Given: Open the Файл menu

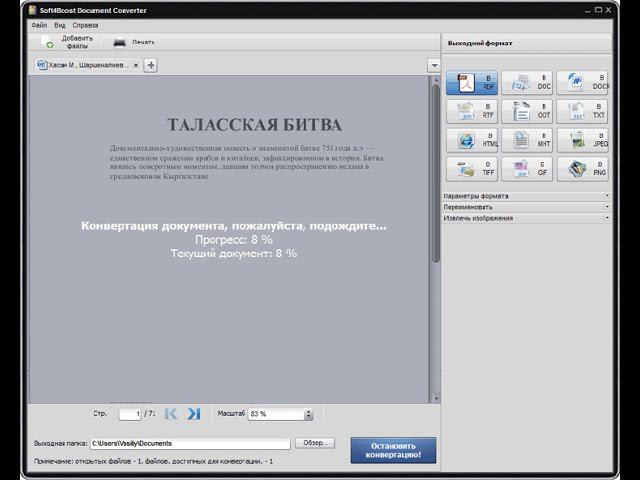Looking at the screenshot, I should pyautogui.click(x=39, y=25).
